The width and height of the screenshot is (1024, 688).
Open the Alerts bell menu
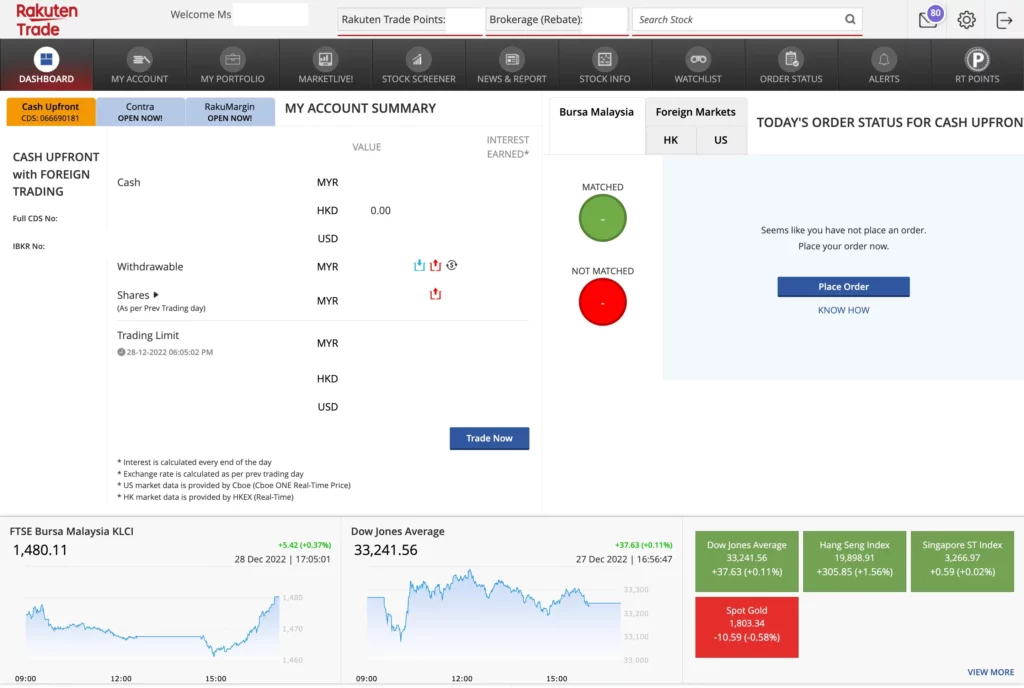pos(883,66)
